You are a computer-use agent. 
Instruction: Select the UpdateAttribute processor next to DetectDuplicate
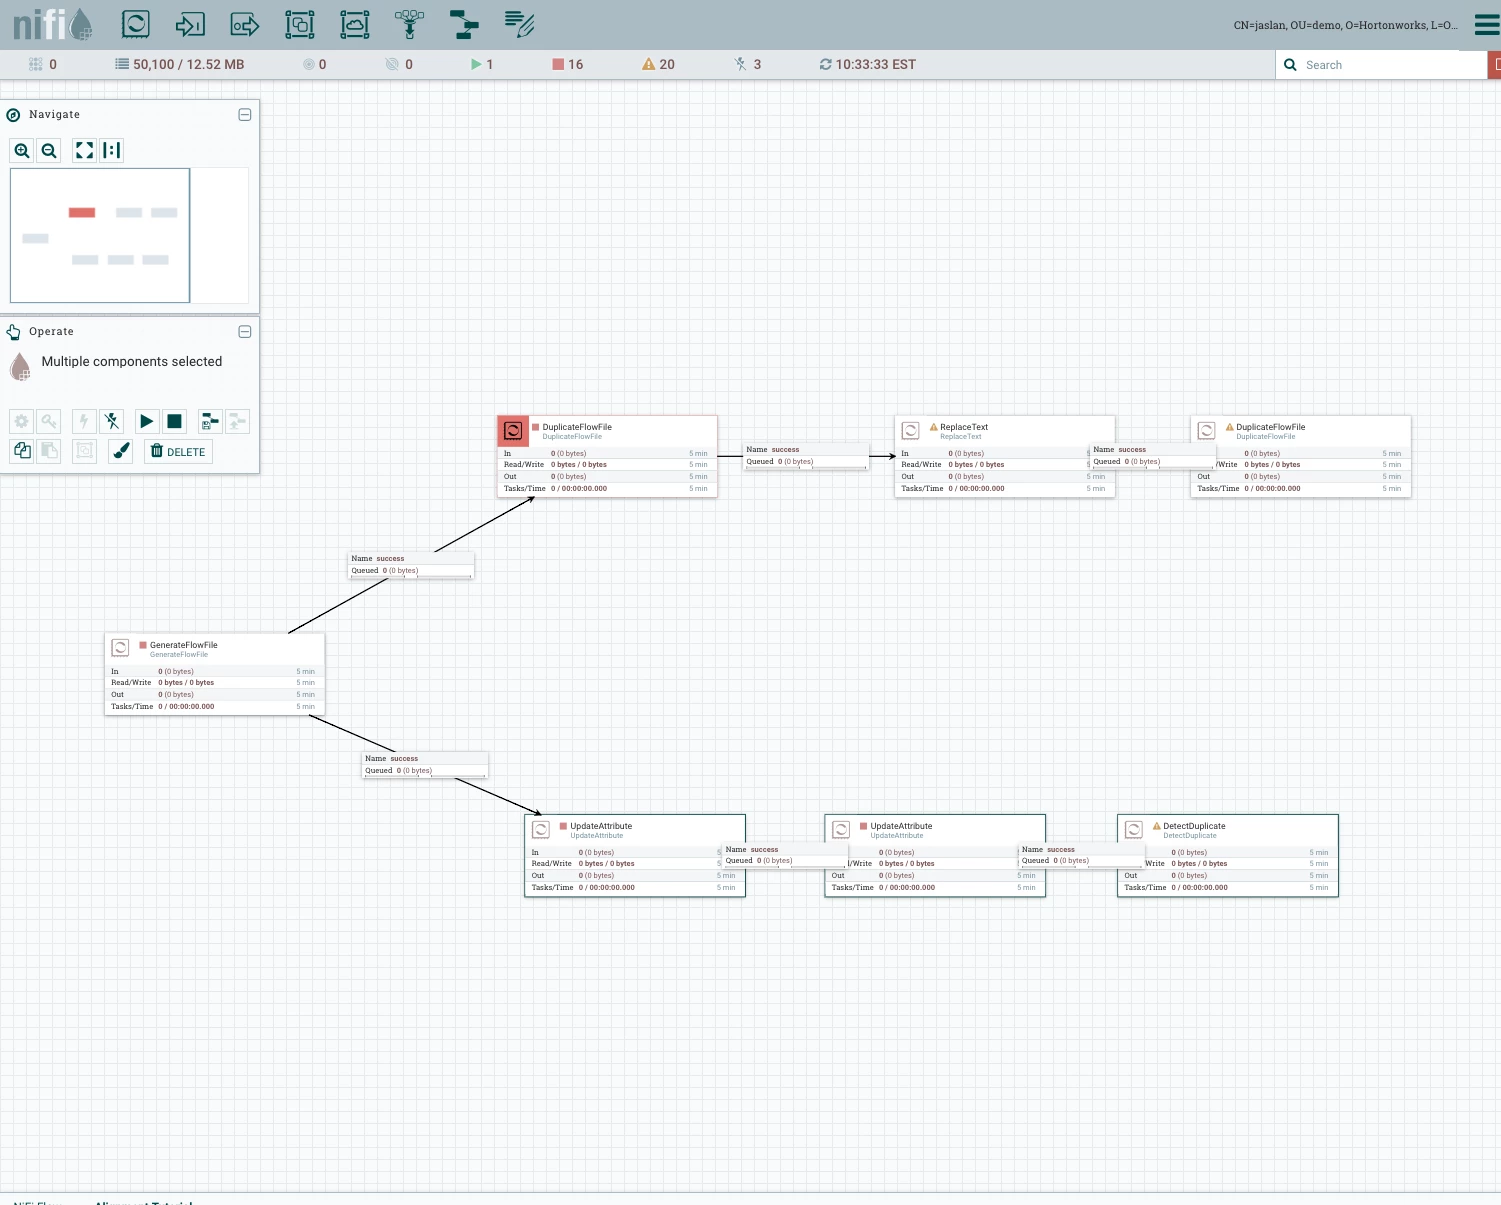tap(935, 856)
